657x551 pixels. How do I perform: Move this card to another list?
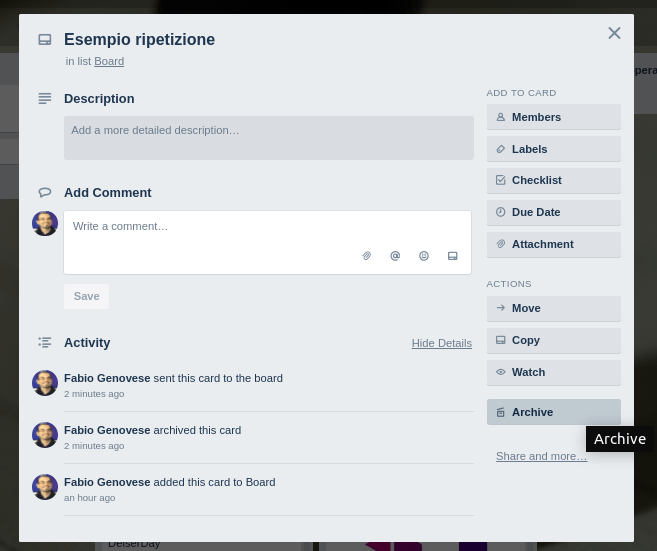point(553,309)
